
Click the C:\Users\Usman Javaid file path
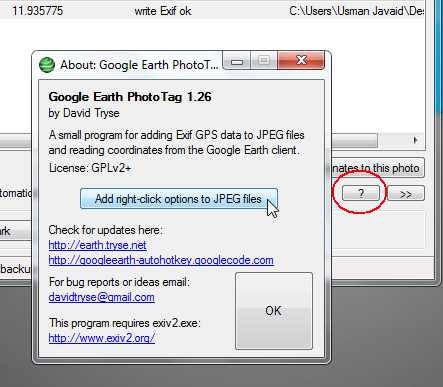(x=357, y=11)
